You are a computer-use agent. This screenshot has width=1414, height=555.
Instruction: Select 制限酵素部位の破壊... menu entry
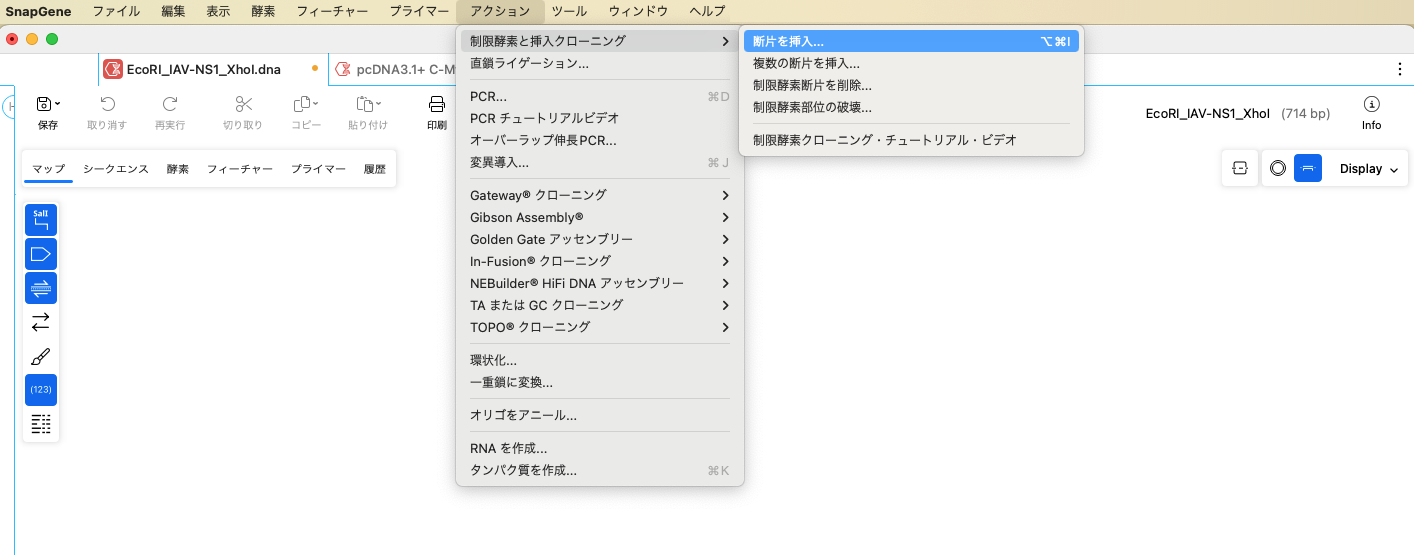[x=911, y=107]
